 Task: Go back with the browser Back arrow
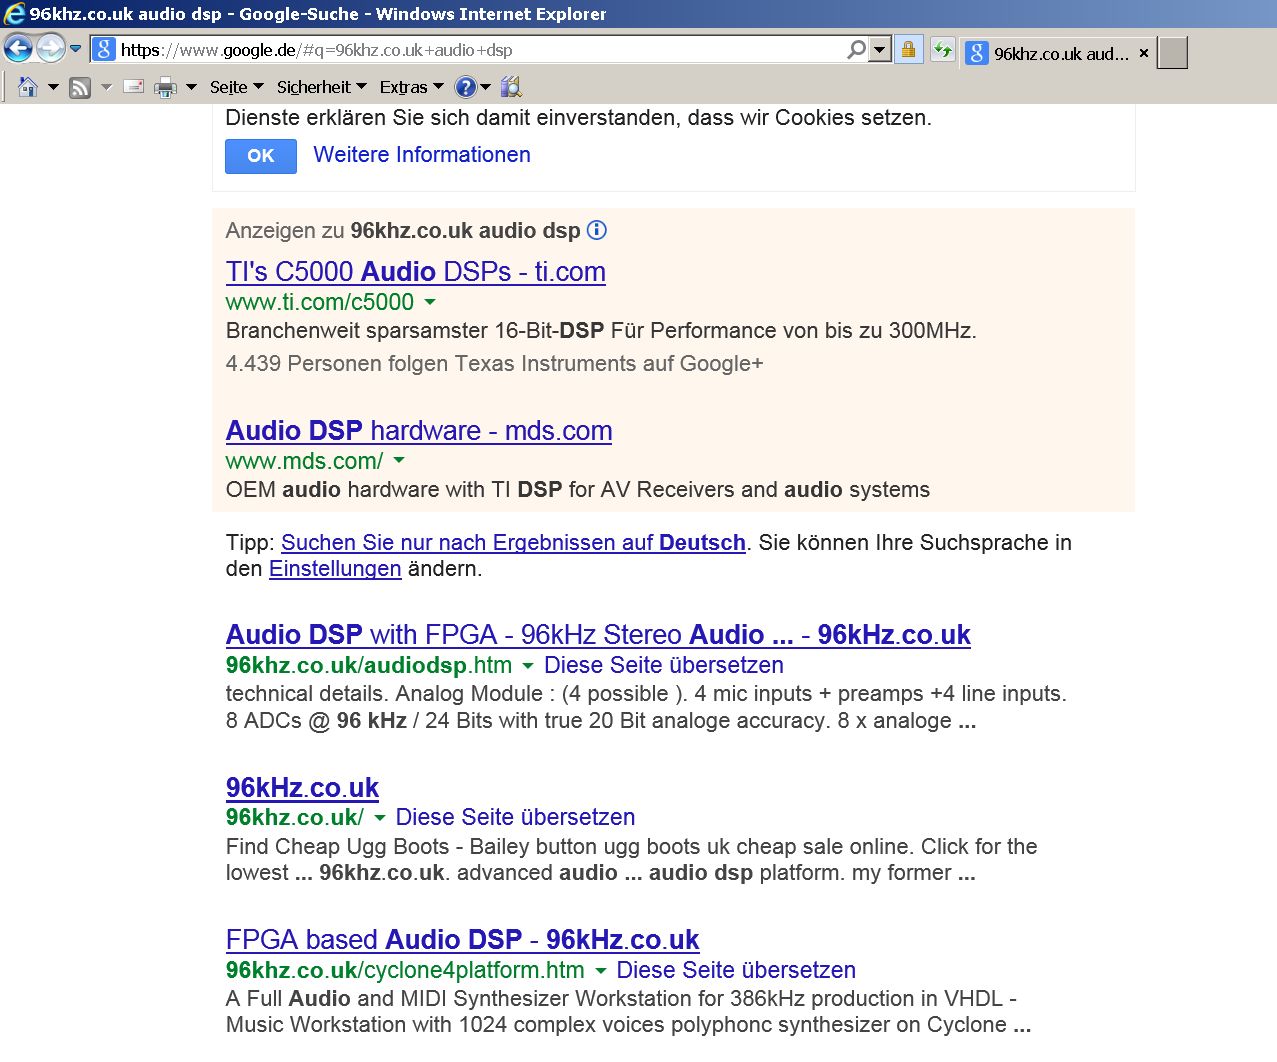pos(18,48)
